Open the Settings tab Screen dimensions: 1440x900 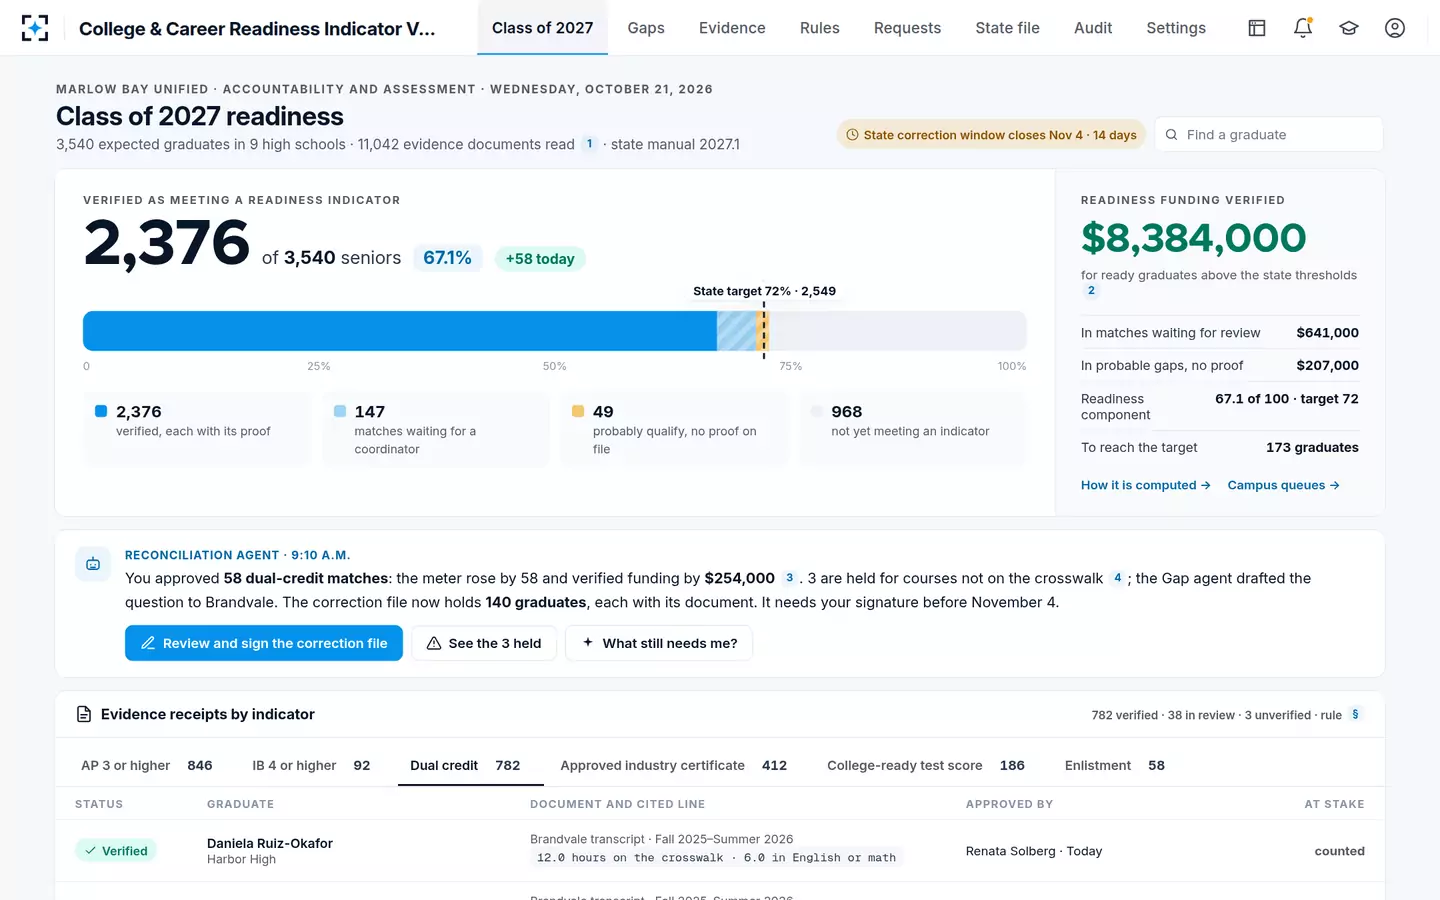(1176, 28)
